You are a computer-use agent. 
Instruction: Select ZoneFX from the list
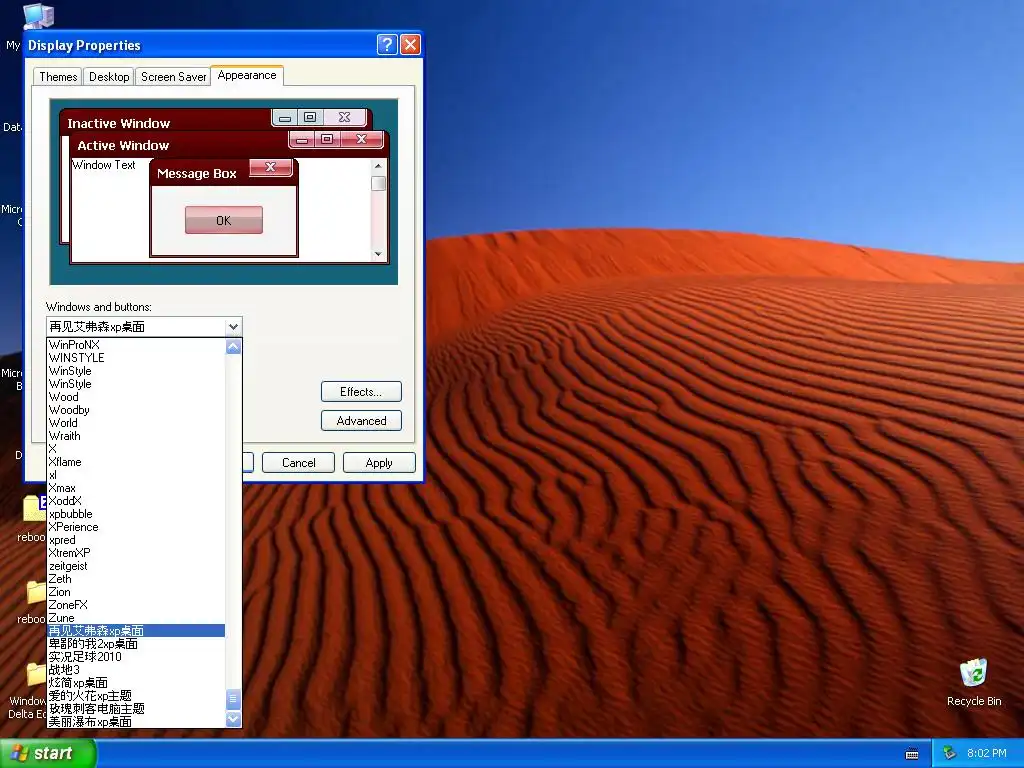tap(136, 605)
